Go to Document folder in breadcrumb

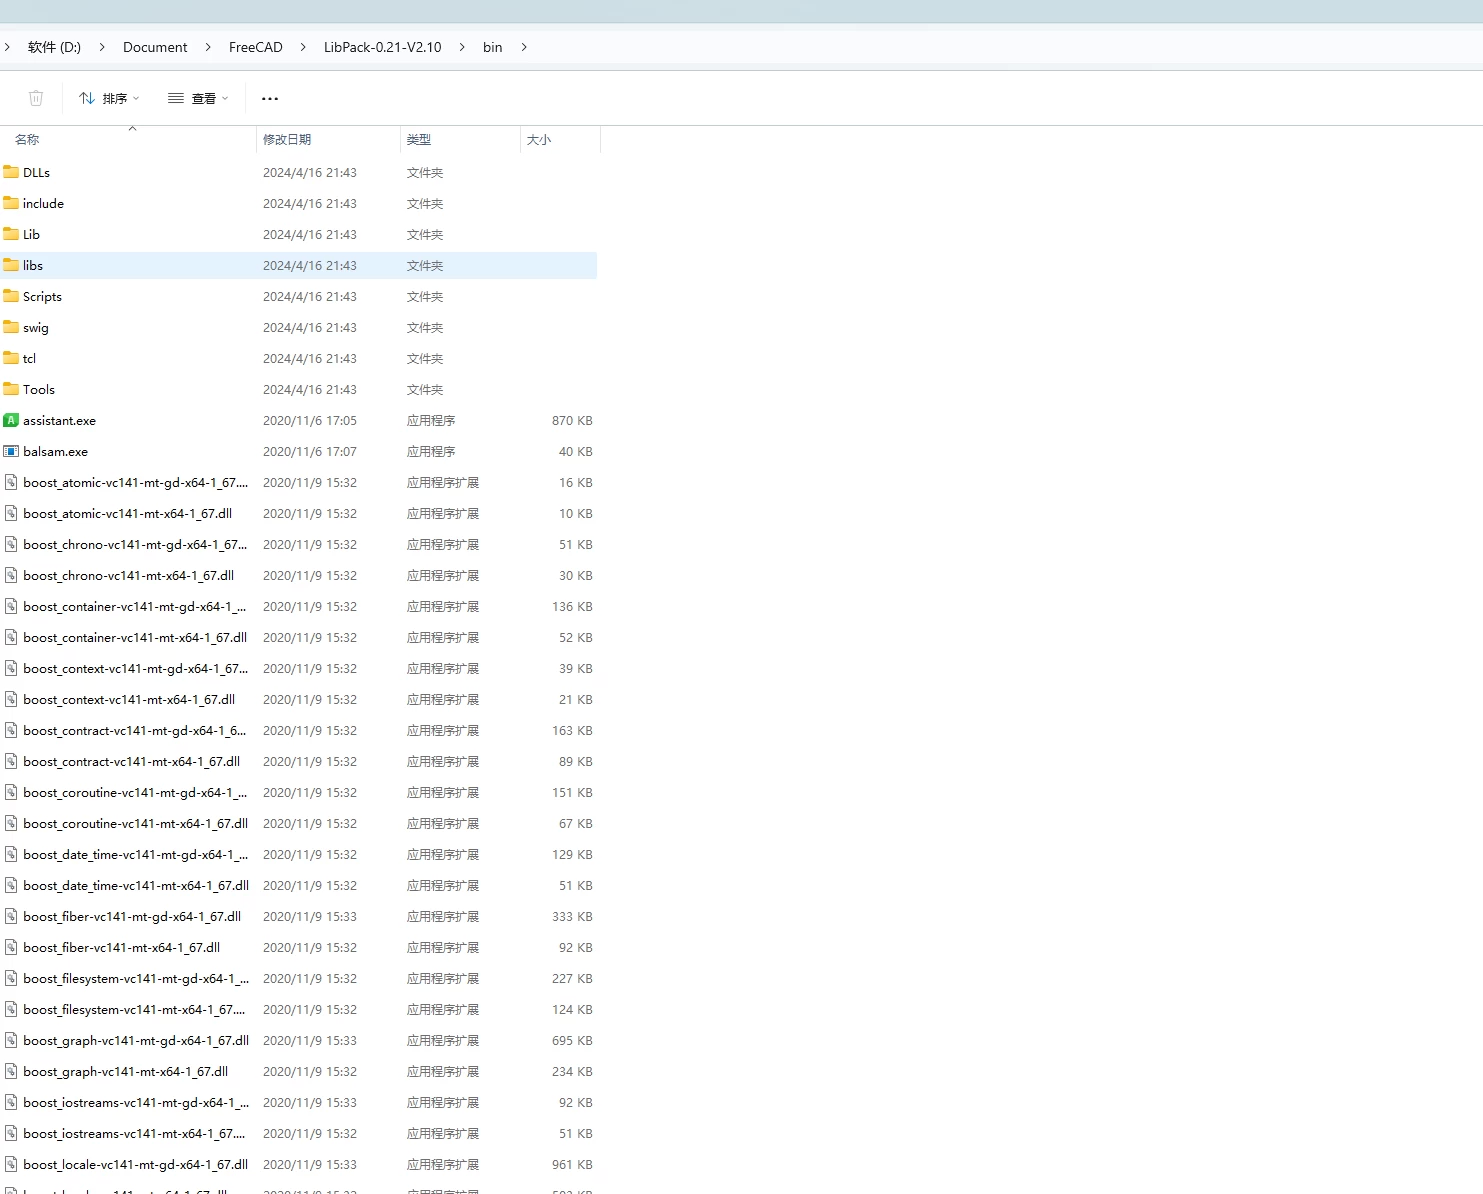[x=155, y=47]
